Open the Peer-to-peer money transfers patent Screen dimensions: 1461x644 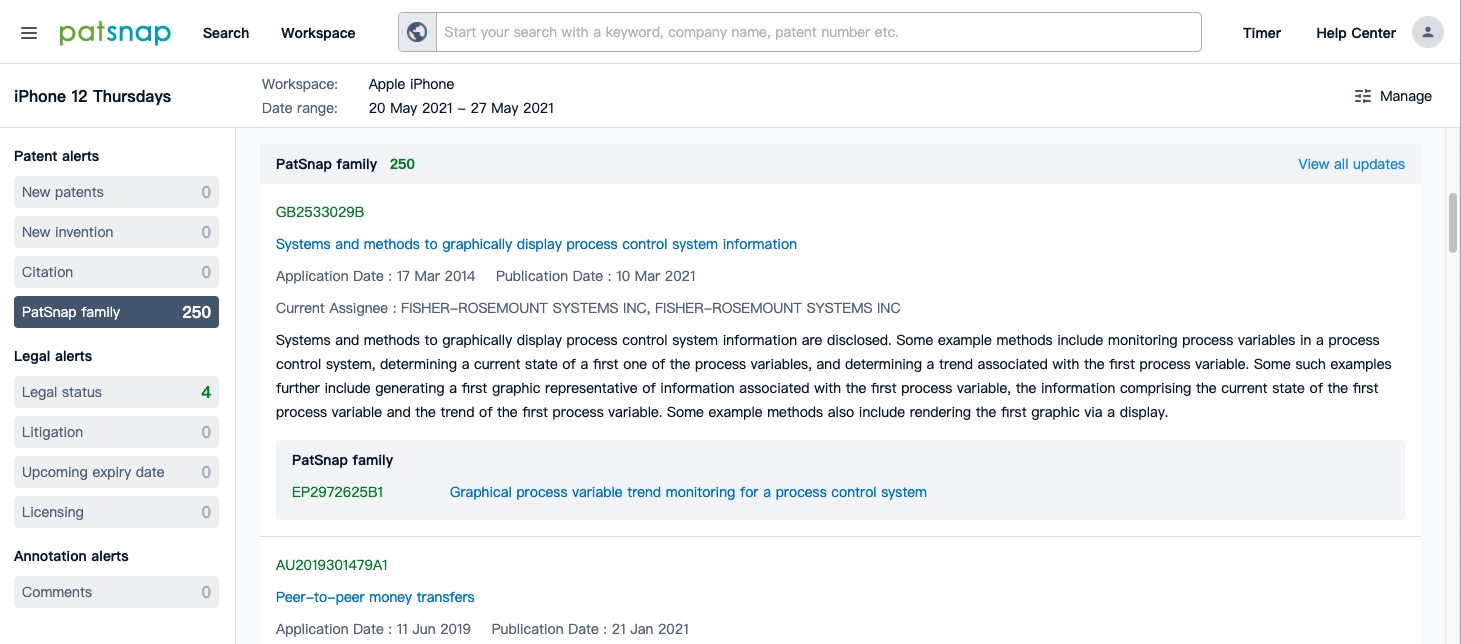coord(375,597)
